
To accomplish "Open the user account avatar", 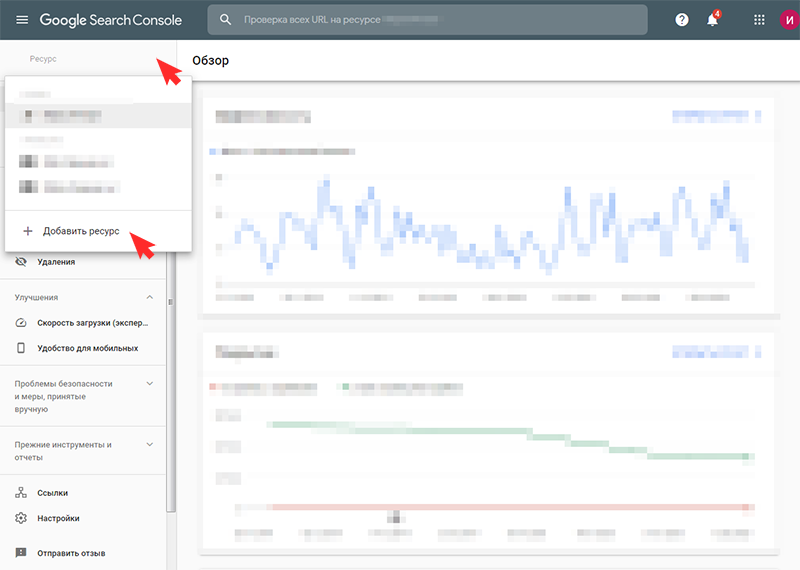I will (789, 20).
